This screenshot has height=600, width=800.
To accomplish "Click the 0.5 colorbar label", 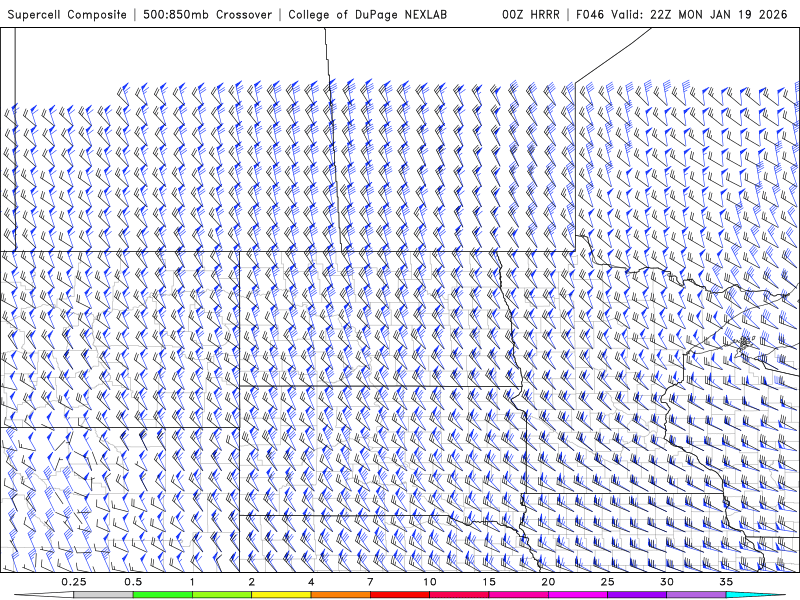I will pyautogui.click(x=133, y=582).
